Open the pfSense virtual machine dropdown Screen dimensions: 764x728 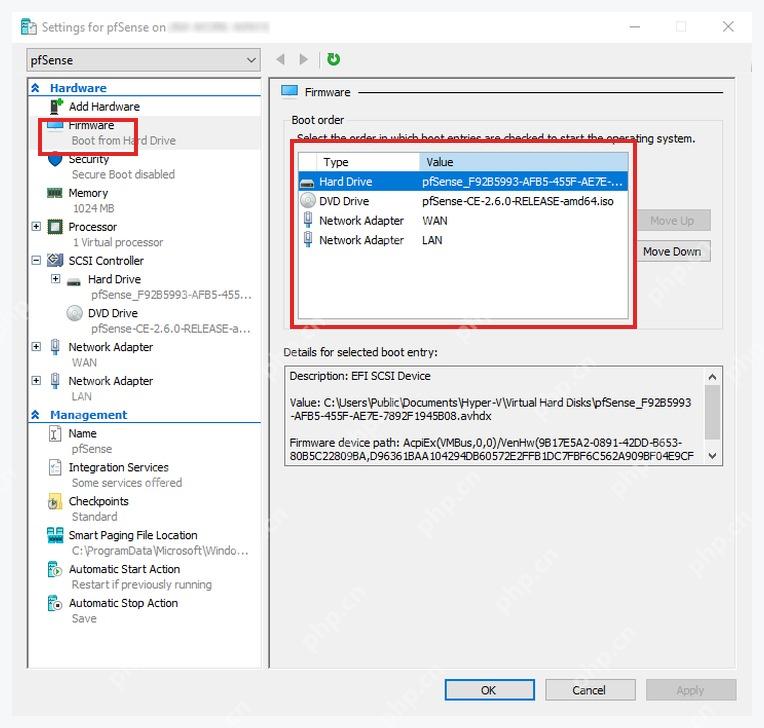tap(143, 60)
